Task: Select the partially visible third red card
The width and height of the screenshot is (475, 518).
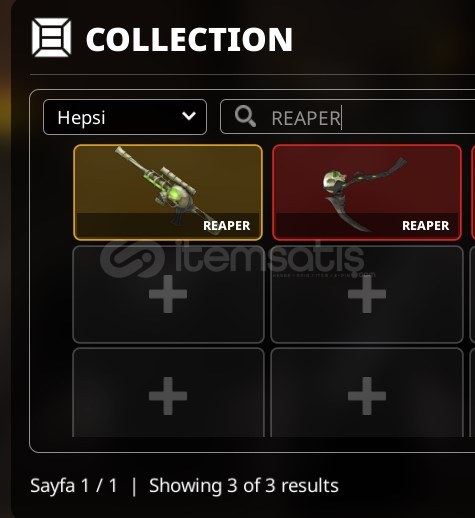Action: (473, 192)
